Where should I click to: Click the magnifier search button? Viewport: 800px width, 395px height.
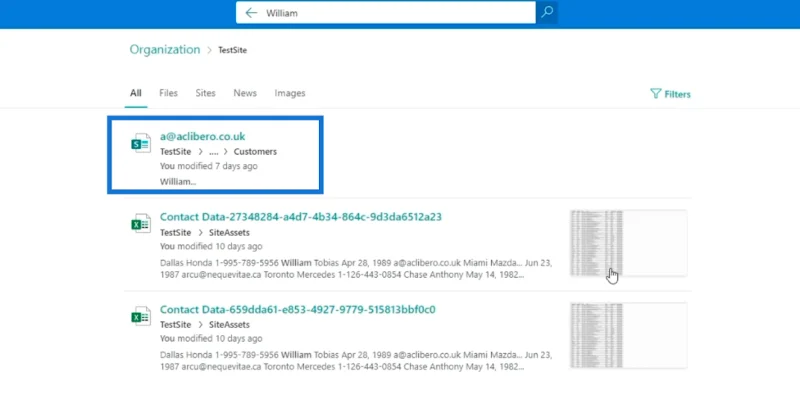point(547,13)
